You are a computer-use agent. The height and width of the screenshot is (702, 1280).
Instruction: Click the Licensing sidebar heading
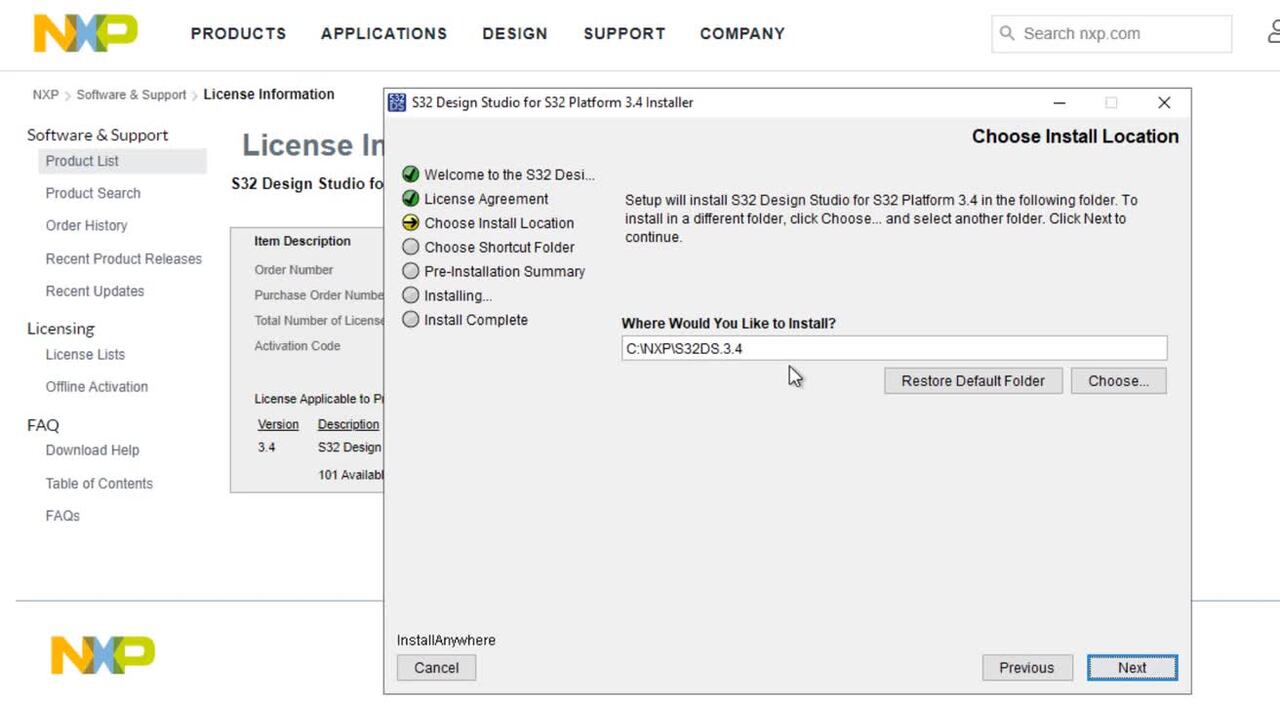click(61, 328)
